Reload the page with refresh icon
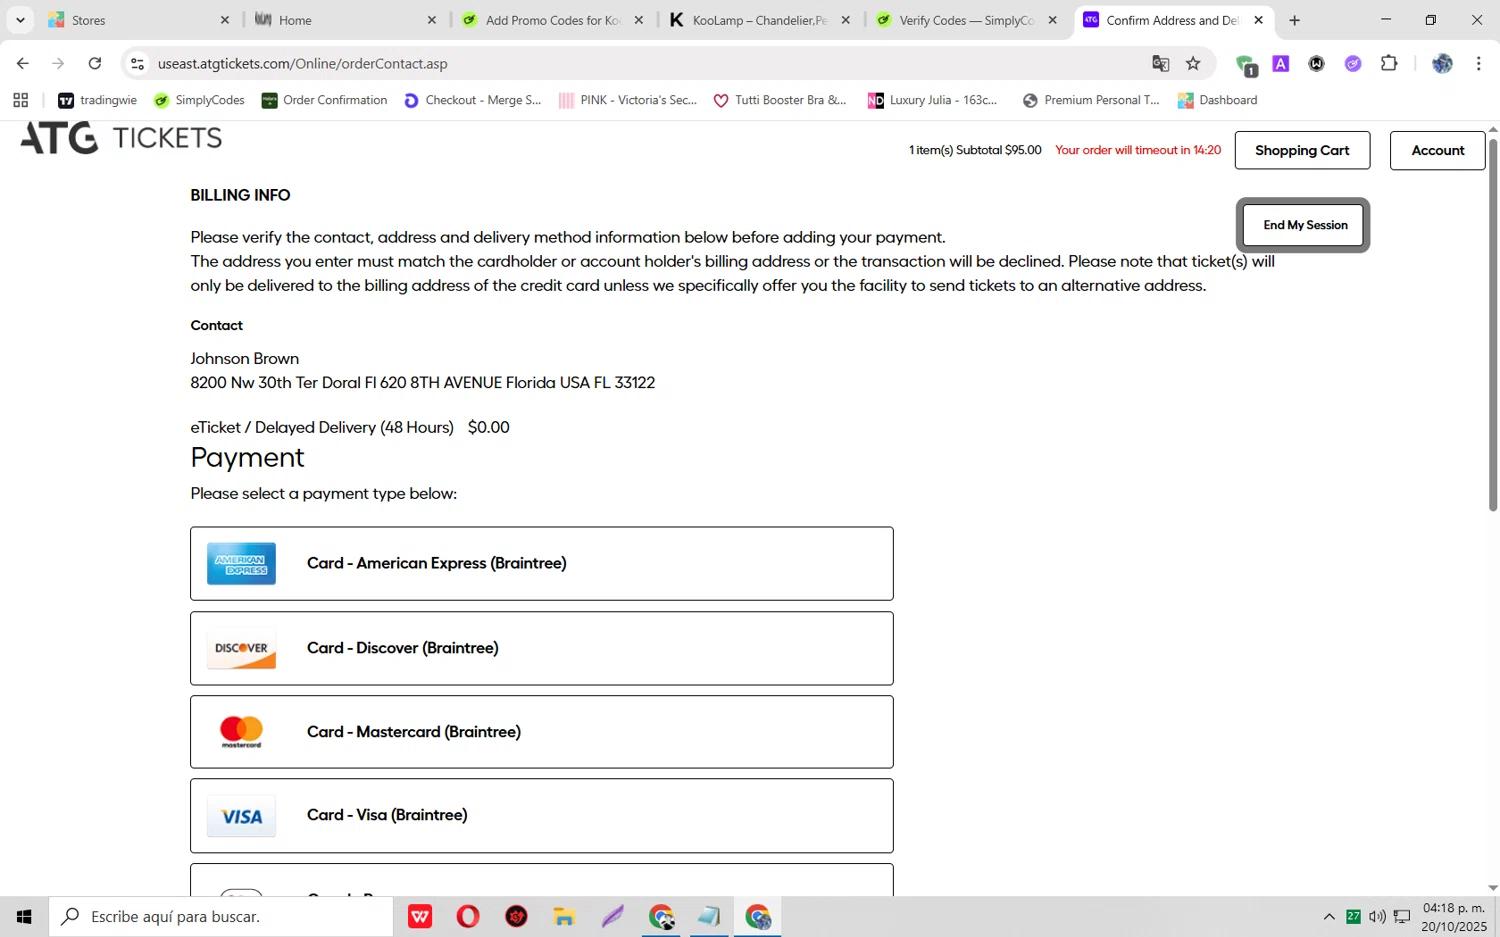 coord(95,63)
